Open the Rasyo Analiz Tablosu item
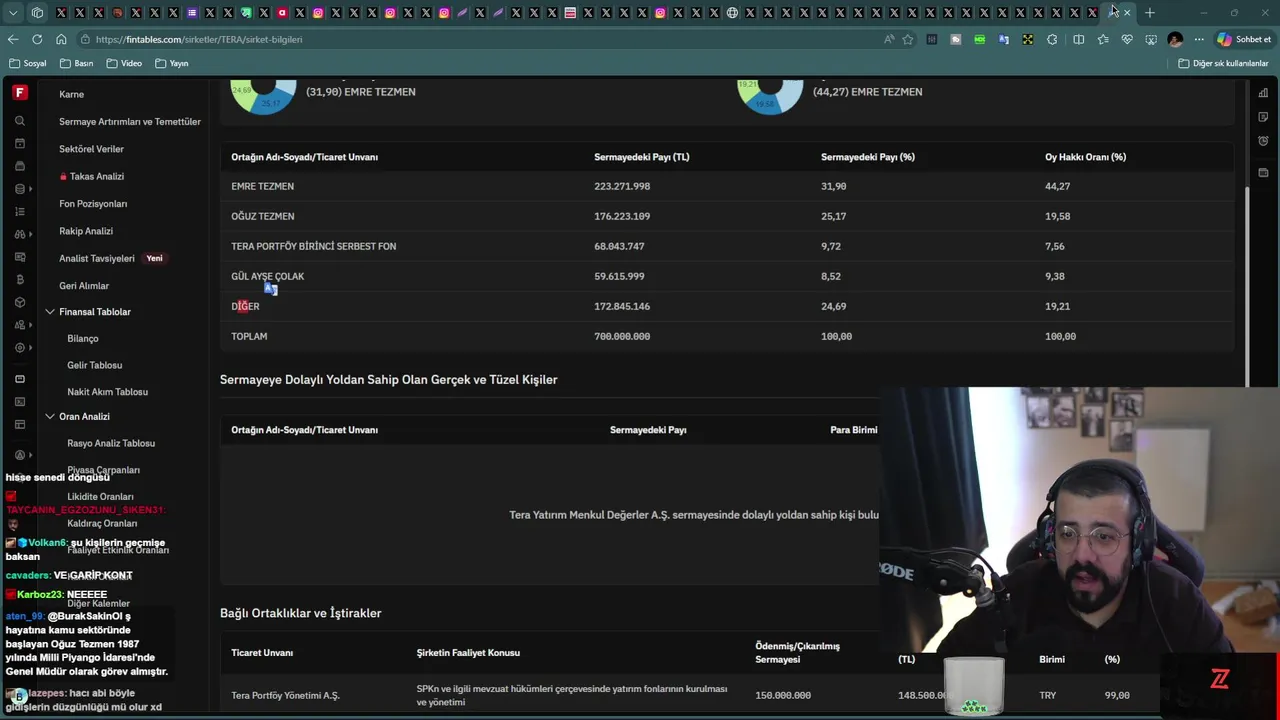This screenshot has width=1280, height=720. tap(111, 443)
